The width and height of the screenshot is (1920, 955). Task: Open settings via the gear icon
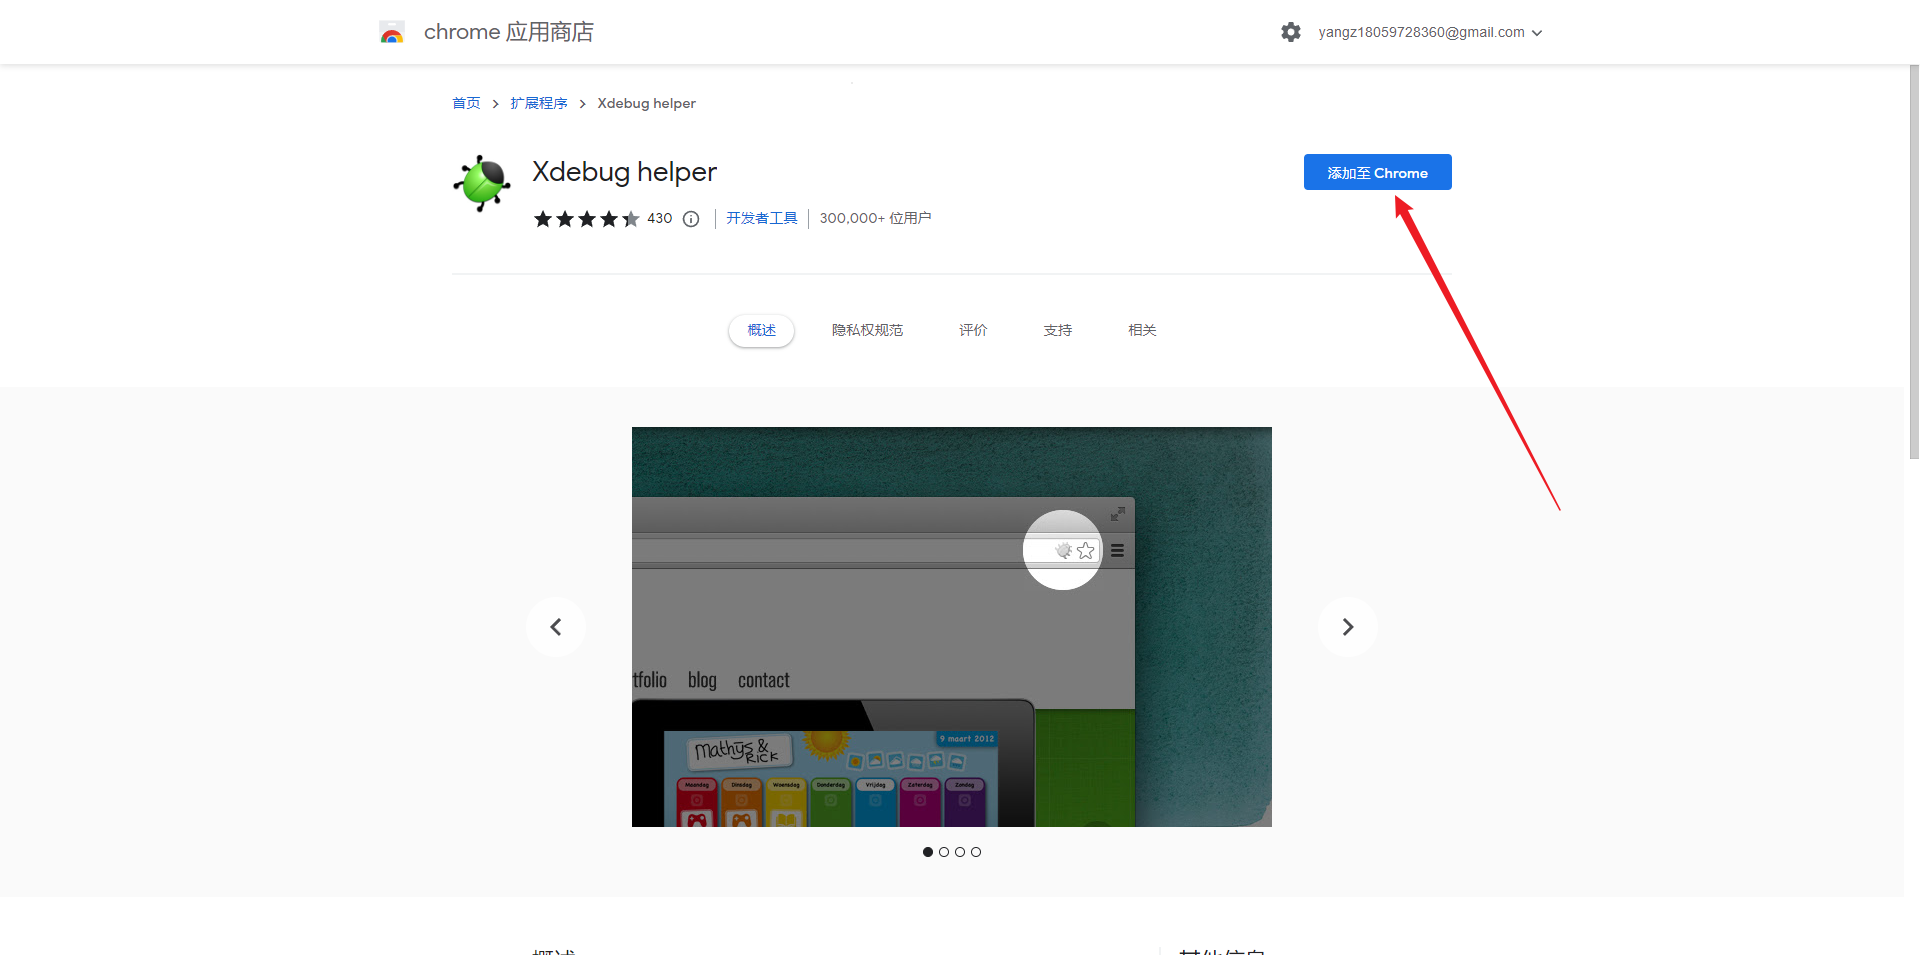(1291, 32)
